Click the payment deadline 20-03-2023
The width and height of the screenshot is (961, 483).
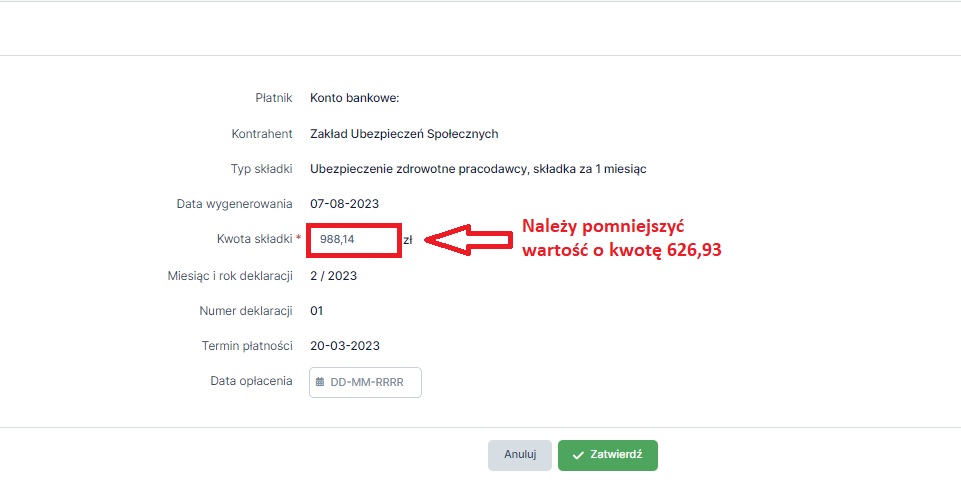[345, 346]
